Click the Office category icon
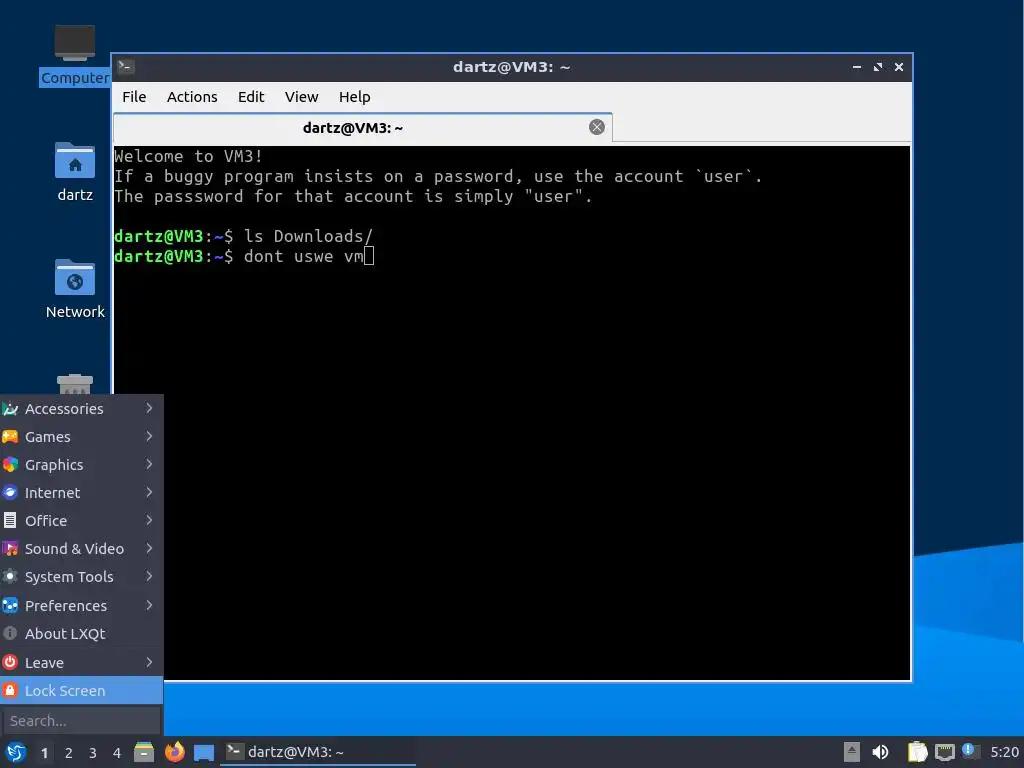The height and width of the screenshot is (768, 1024). (x=10, y=521)
